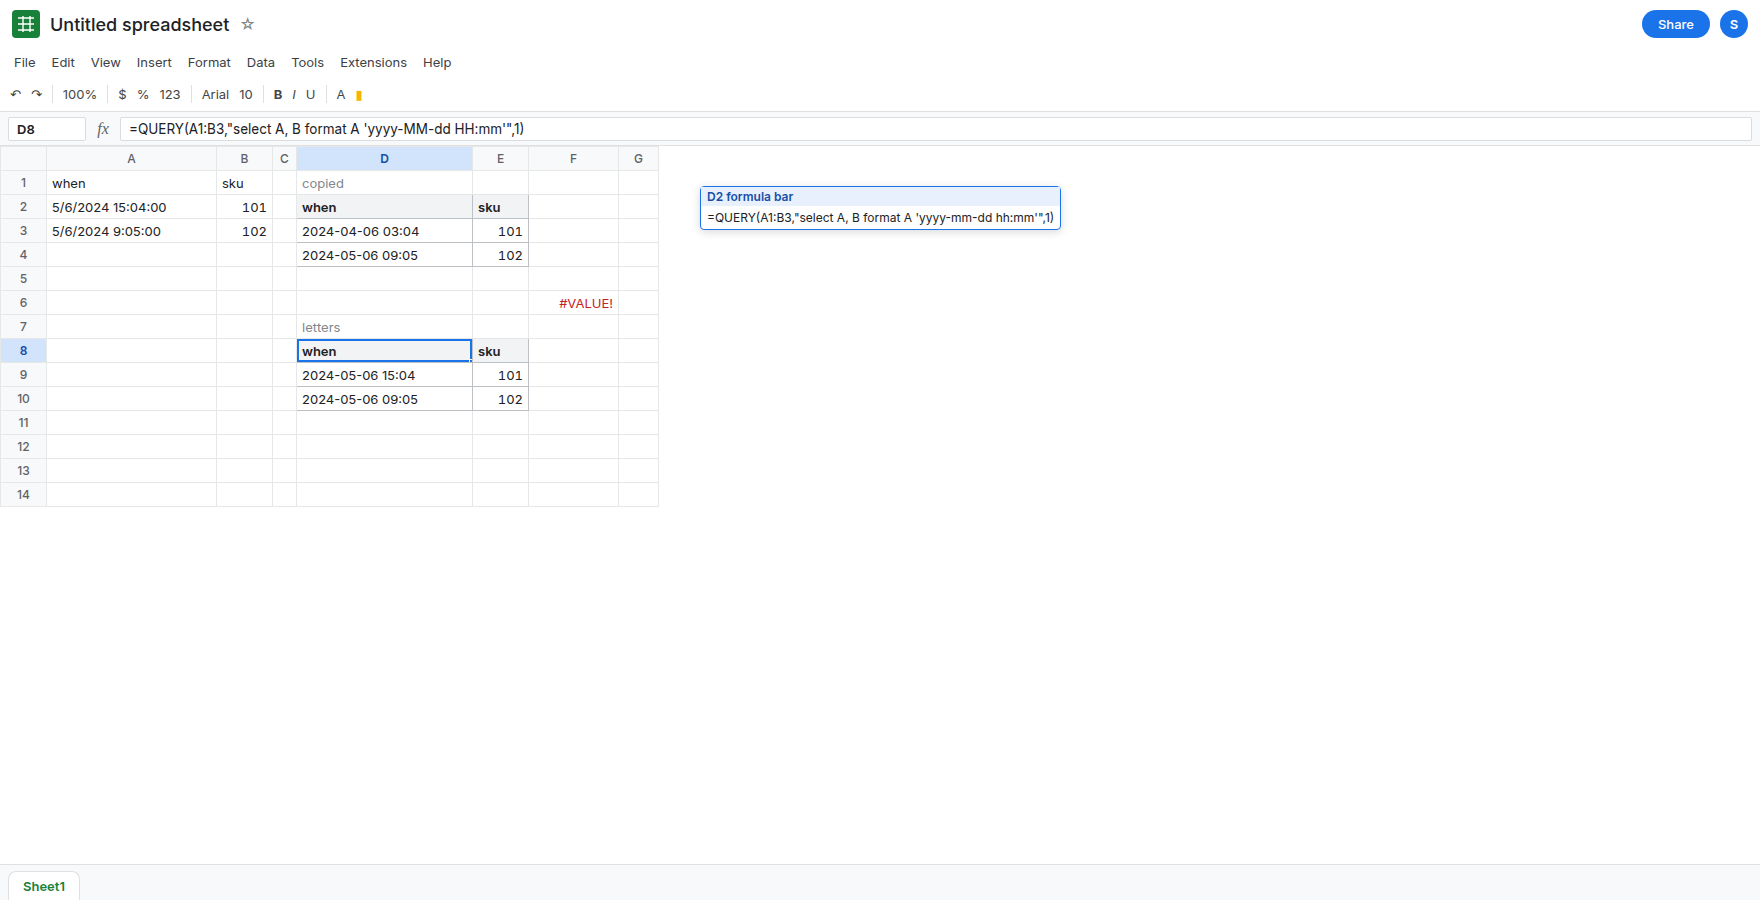1760x900 pixels.
Task: Format as percent
Action: [143, 94]
